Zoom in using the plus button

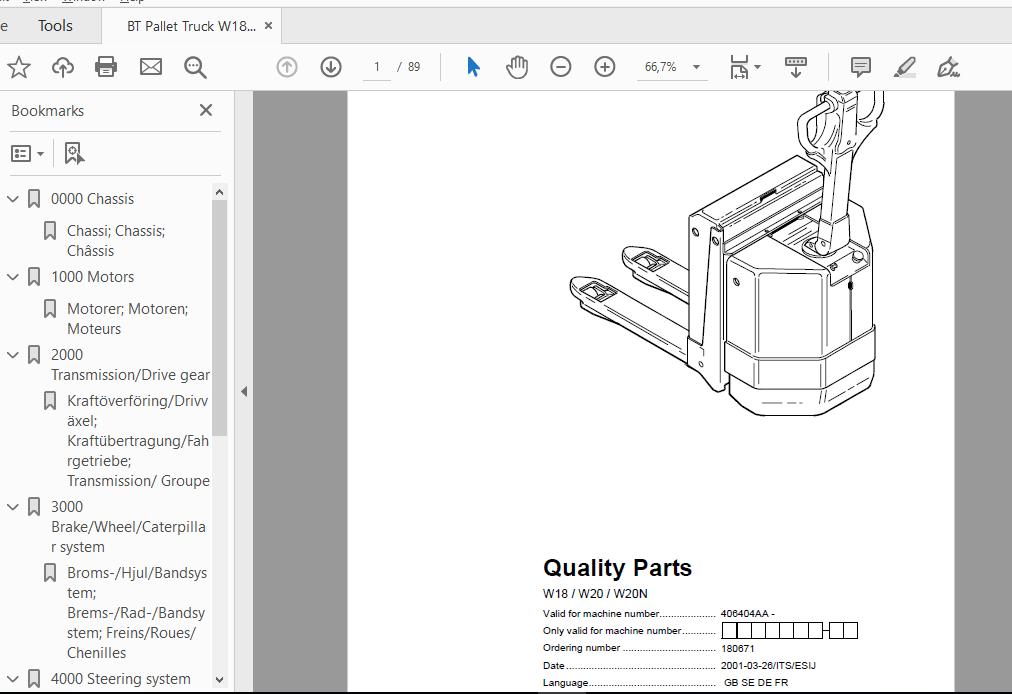point(605,67)
